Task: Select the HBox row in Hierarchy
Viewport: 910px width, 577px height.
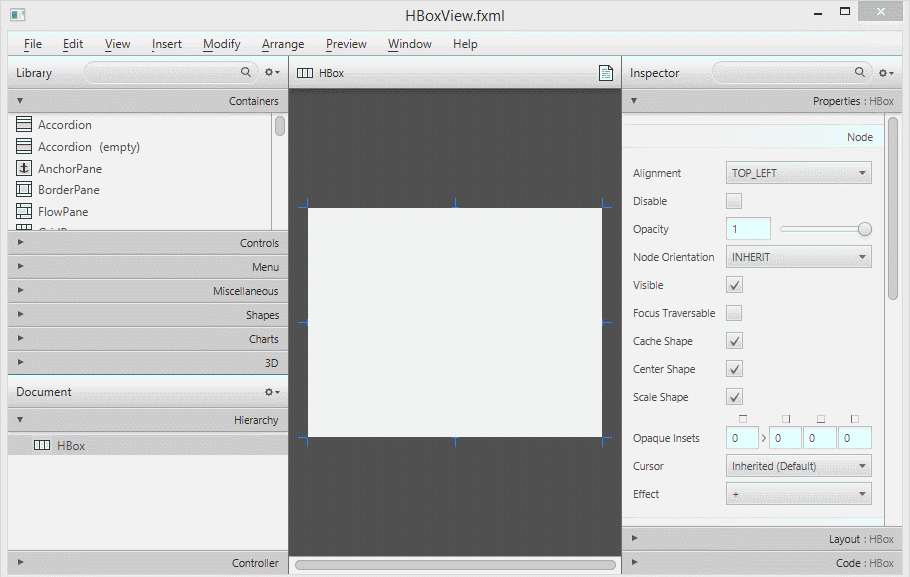Action: 148,445
